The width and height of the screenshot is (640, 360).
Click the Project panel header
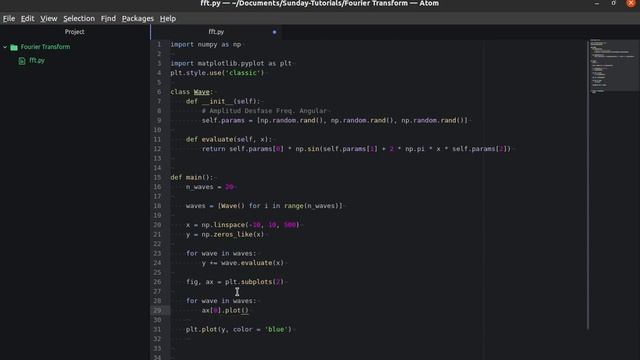click(74, 31)
